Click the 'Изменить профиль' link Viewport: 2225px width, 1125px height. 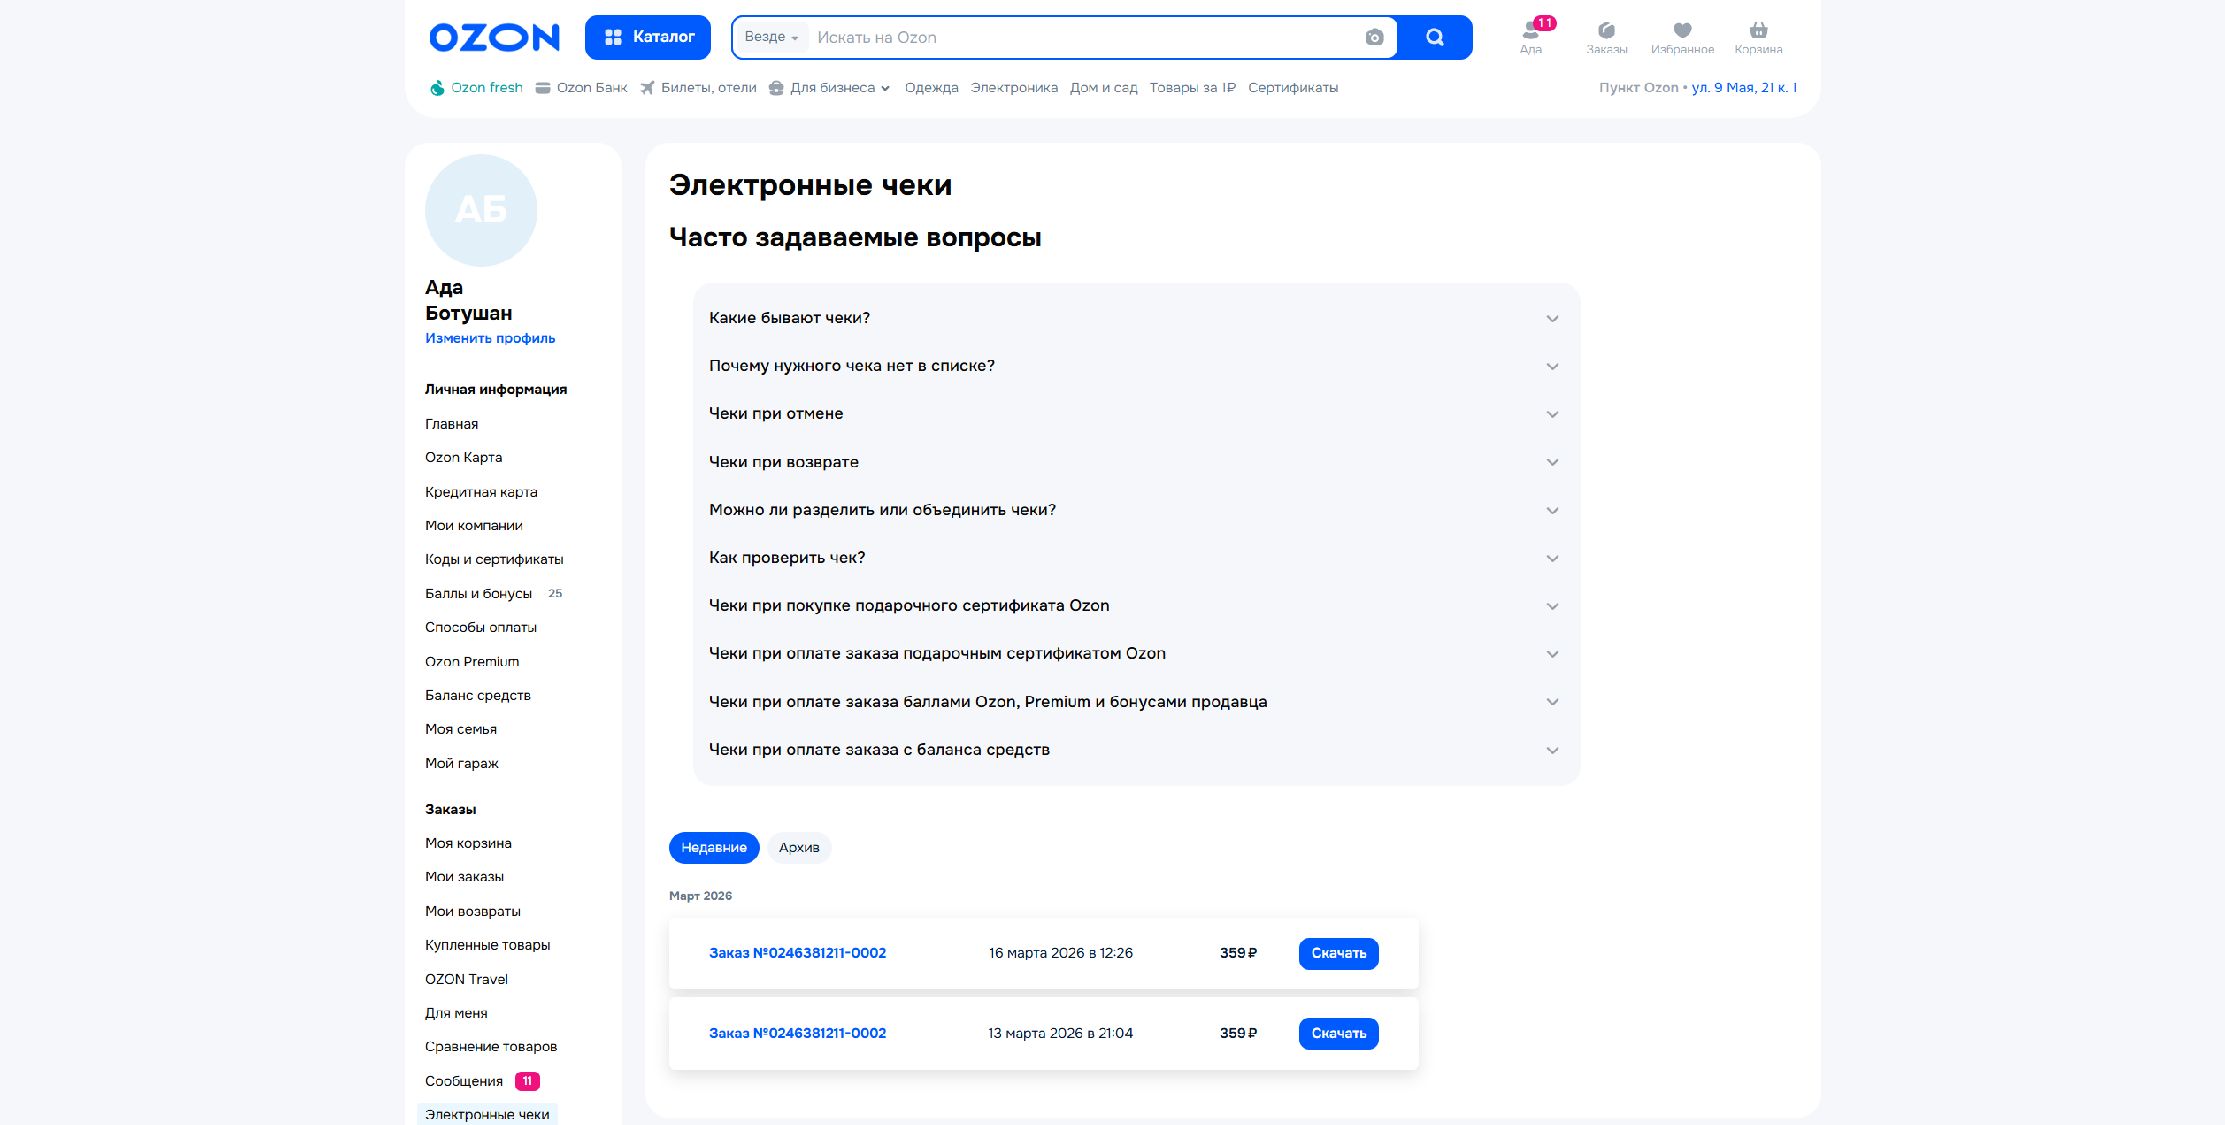(x=490, y=339)
